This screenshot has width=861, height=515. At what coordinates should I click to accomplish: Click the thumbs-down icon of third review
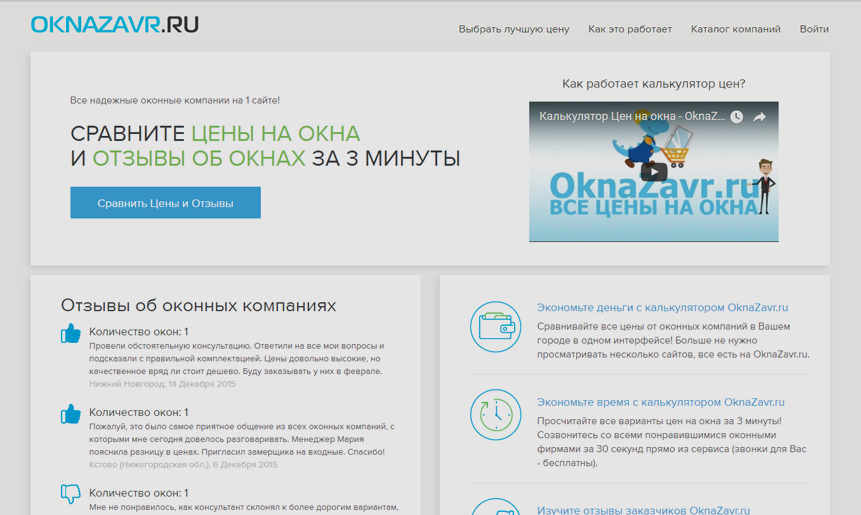point(71,494)
